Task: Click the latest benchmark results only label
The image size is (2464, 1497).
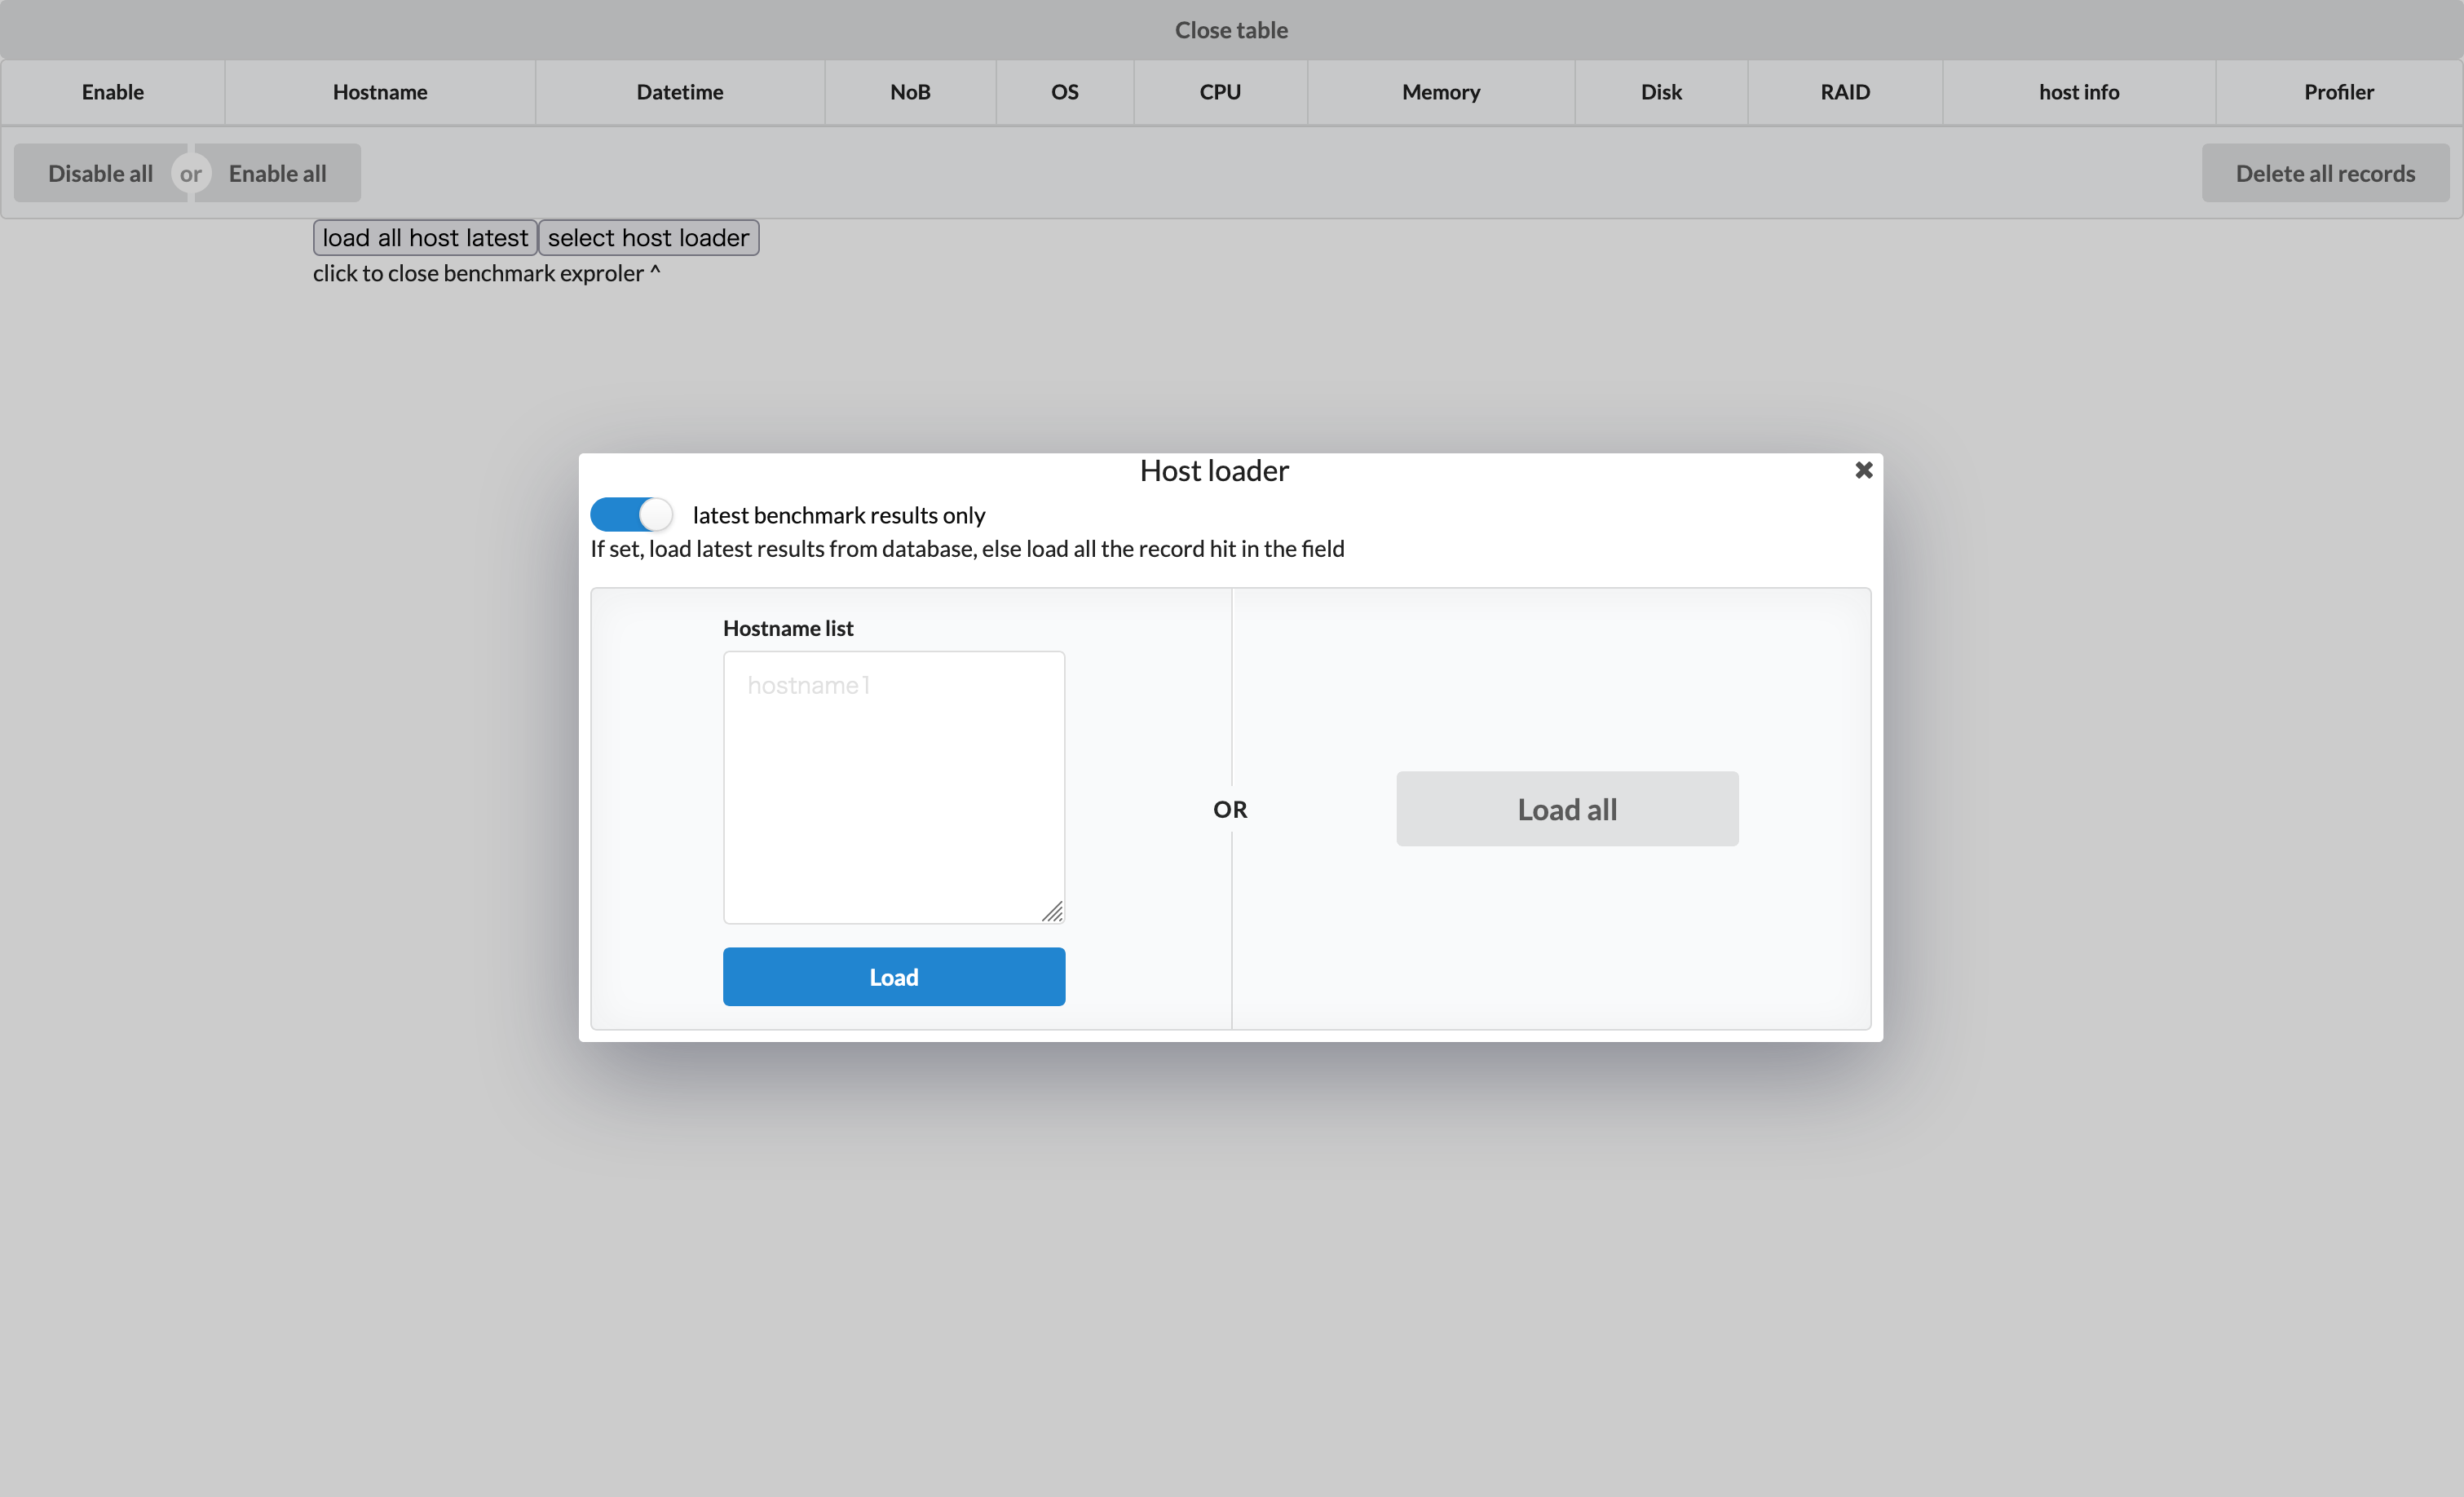Action: point(839,515)
